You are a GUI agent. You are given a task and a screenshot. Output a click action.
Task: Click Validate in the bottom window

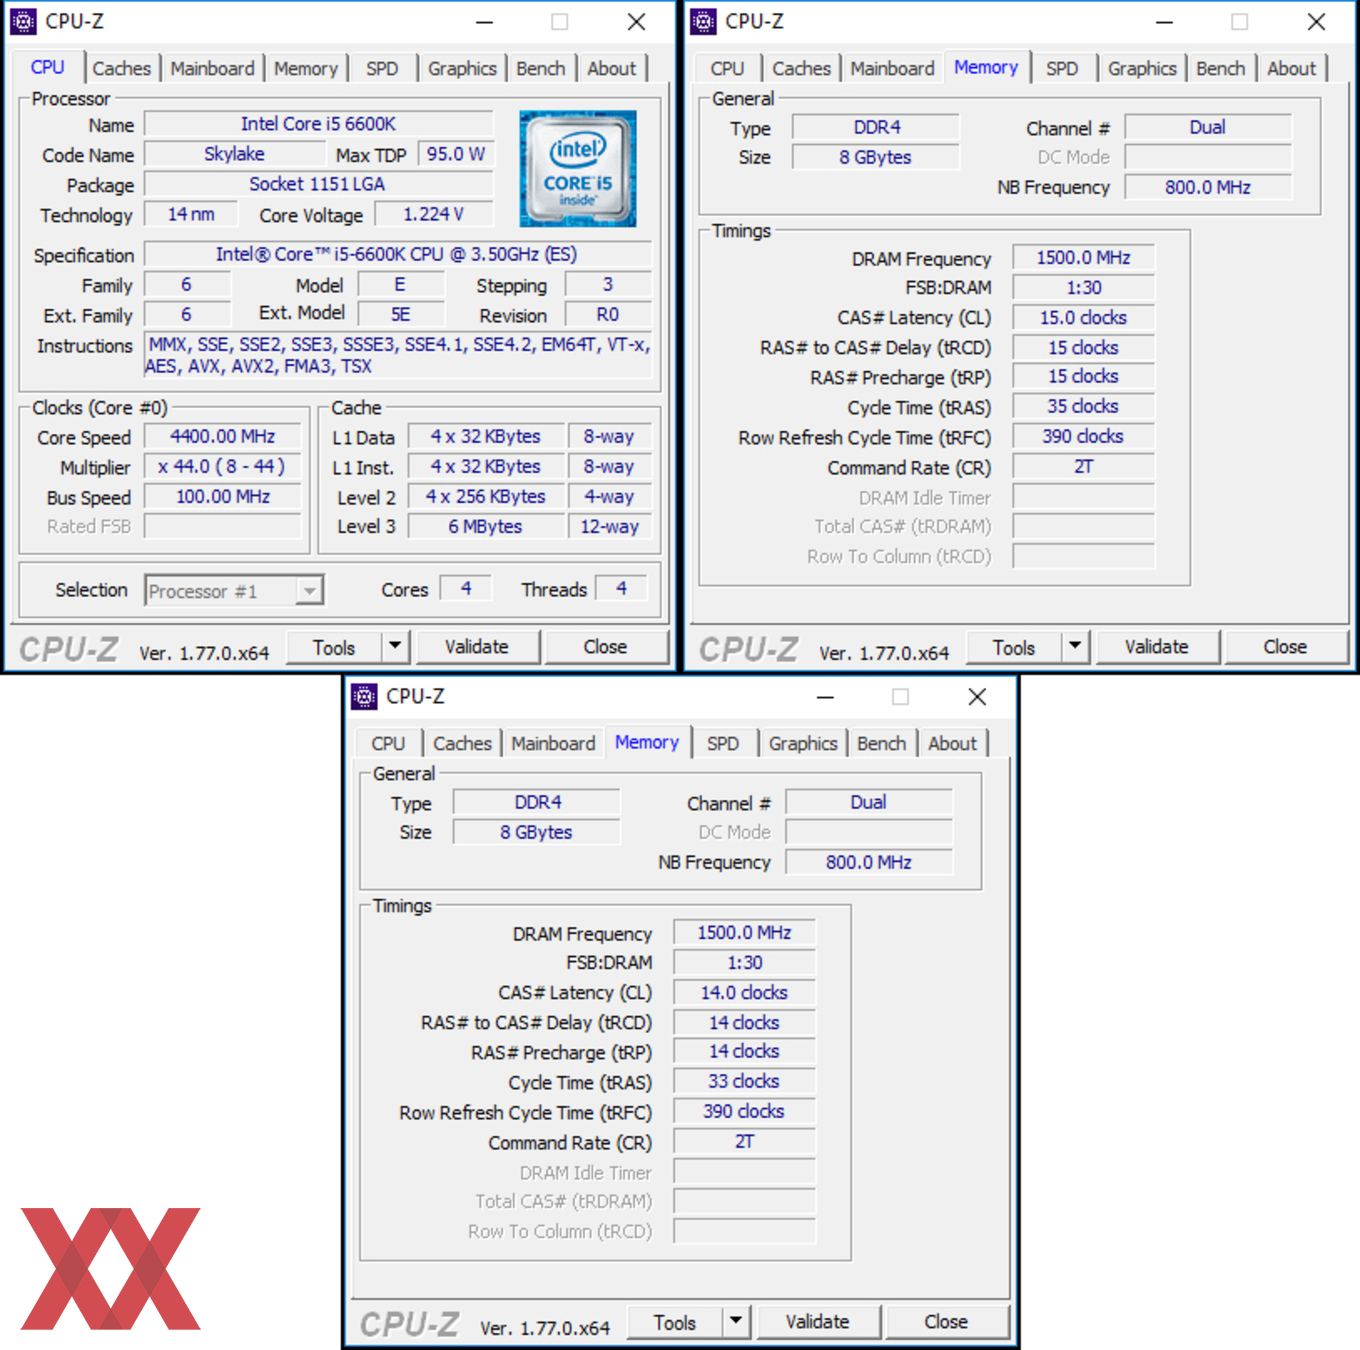pyautogui.click(x=818, y=1322)
